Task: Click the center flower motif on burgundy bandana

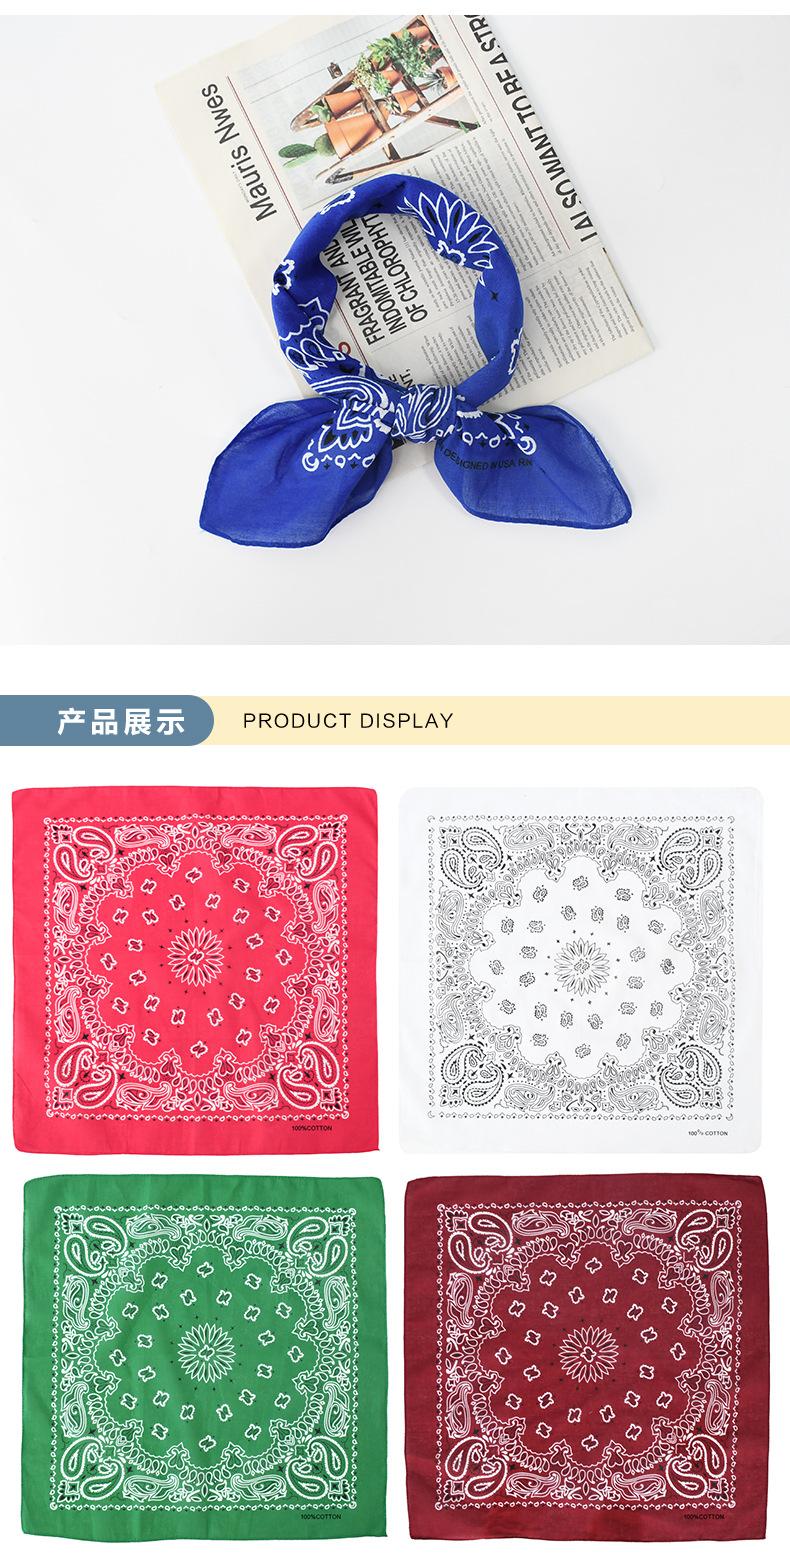Action: pos(589,1349)
